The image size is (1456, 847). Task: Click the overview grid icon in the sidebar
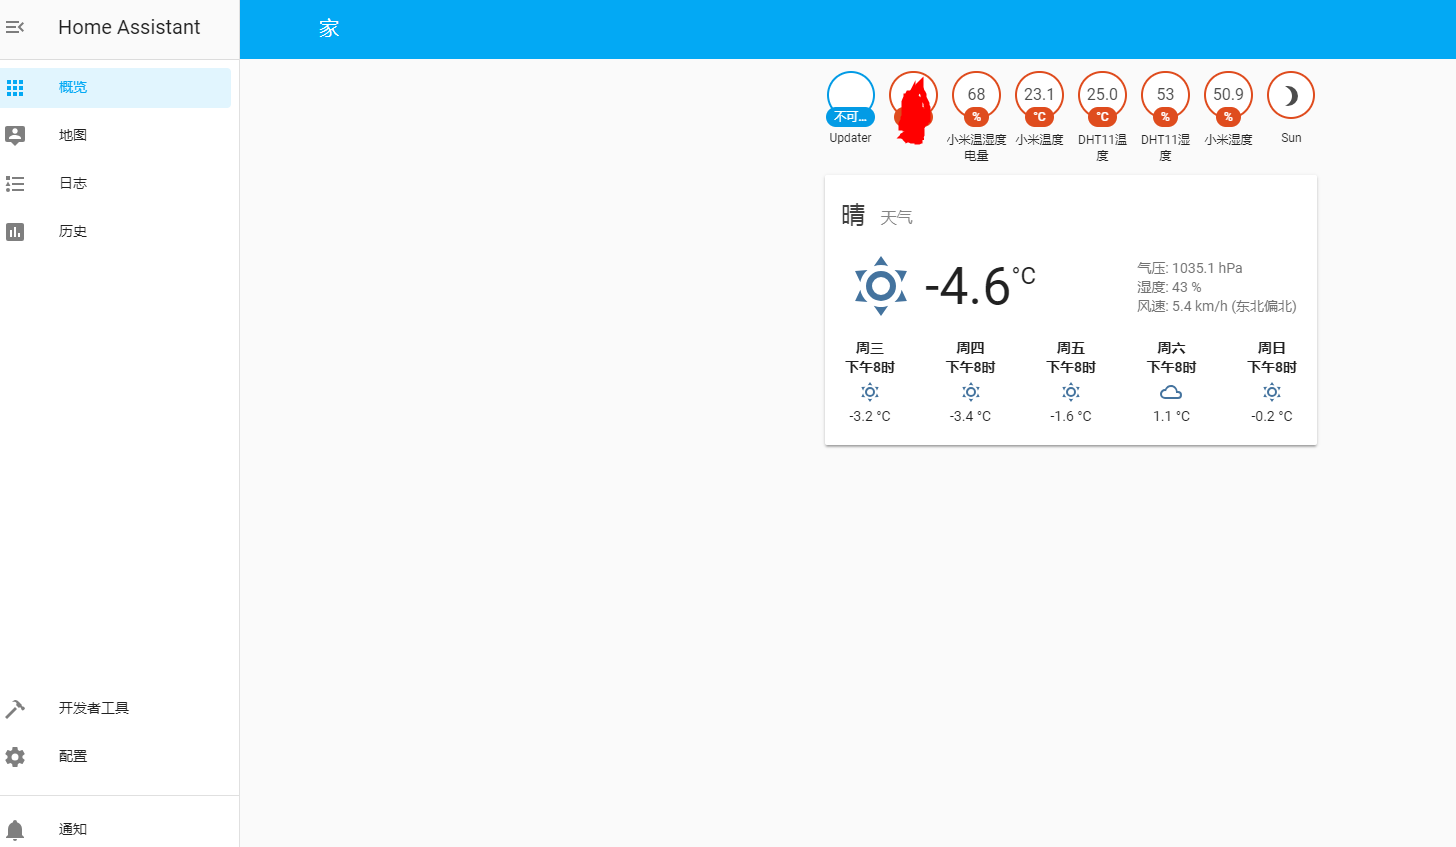pyautogui.click(x=15, y=88)
